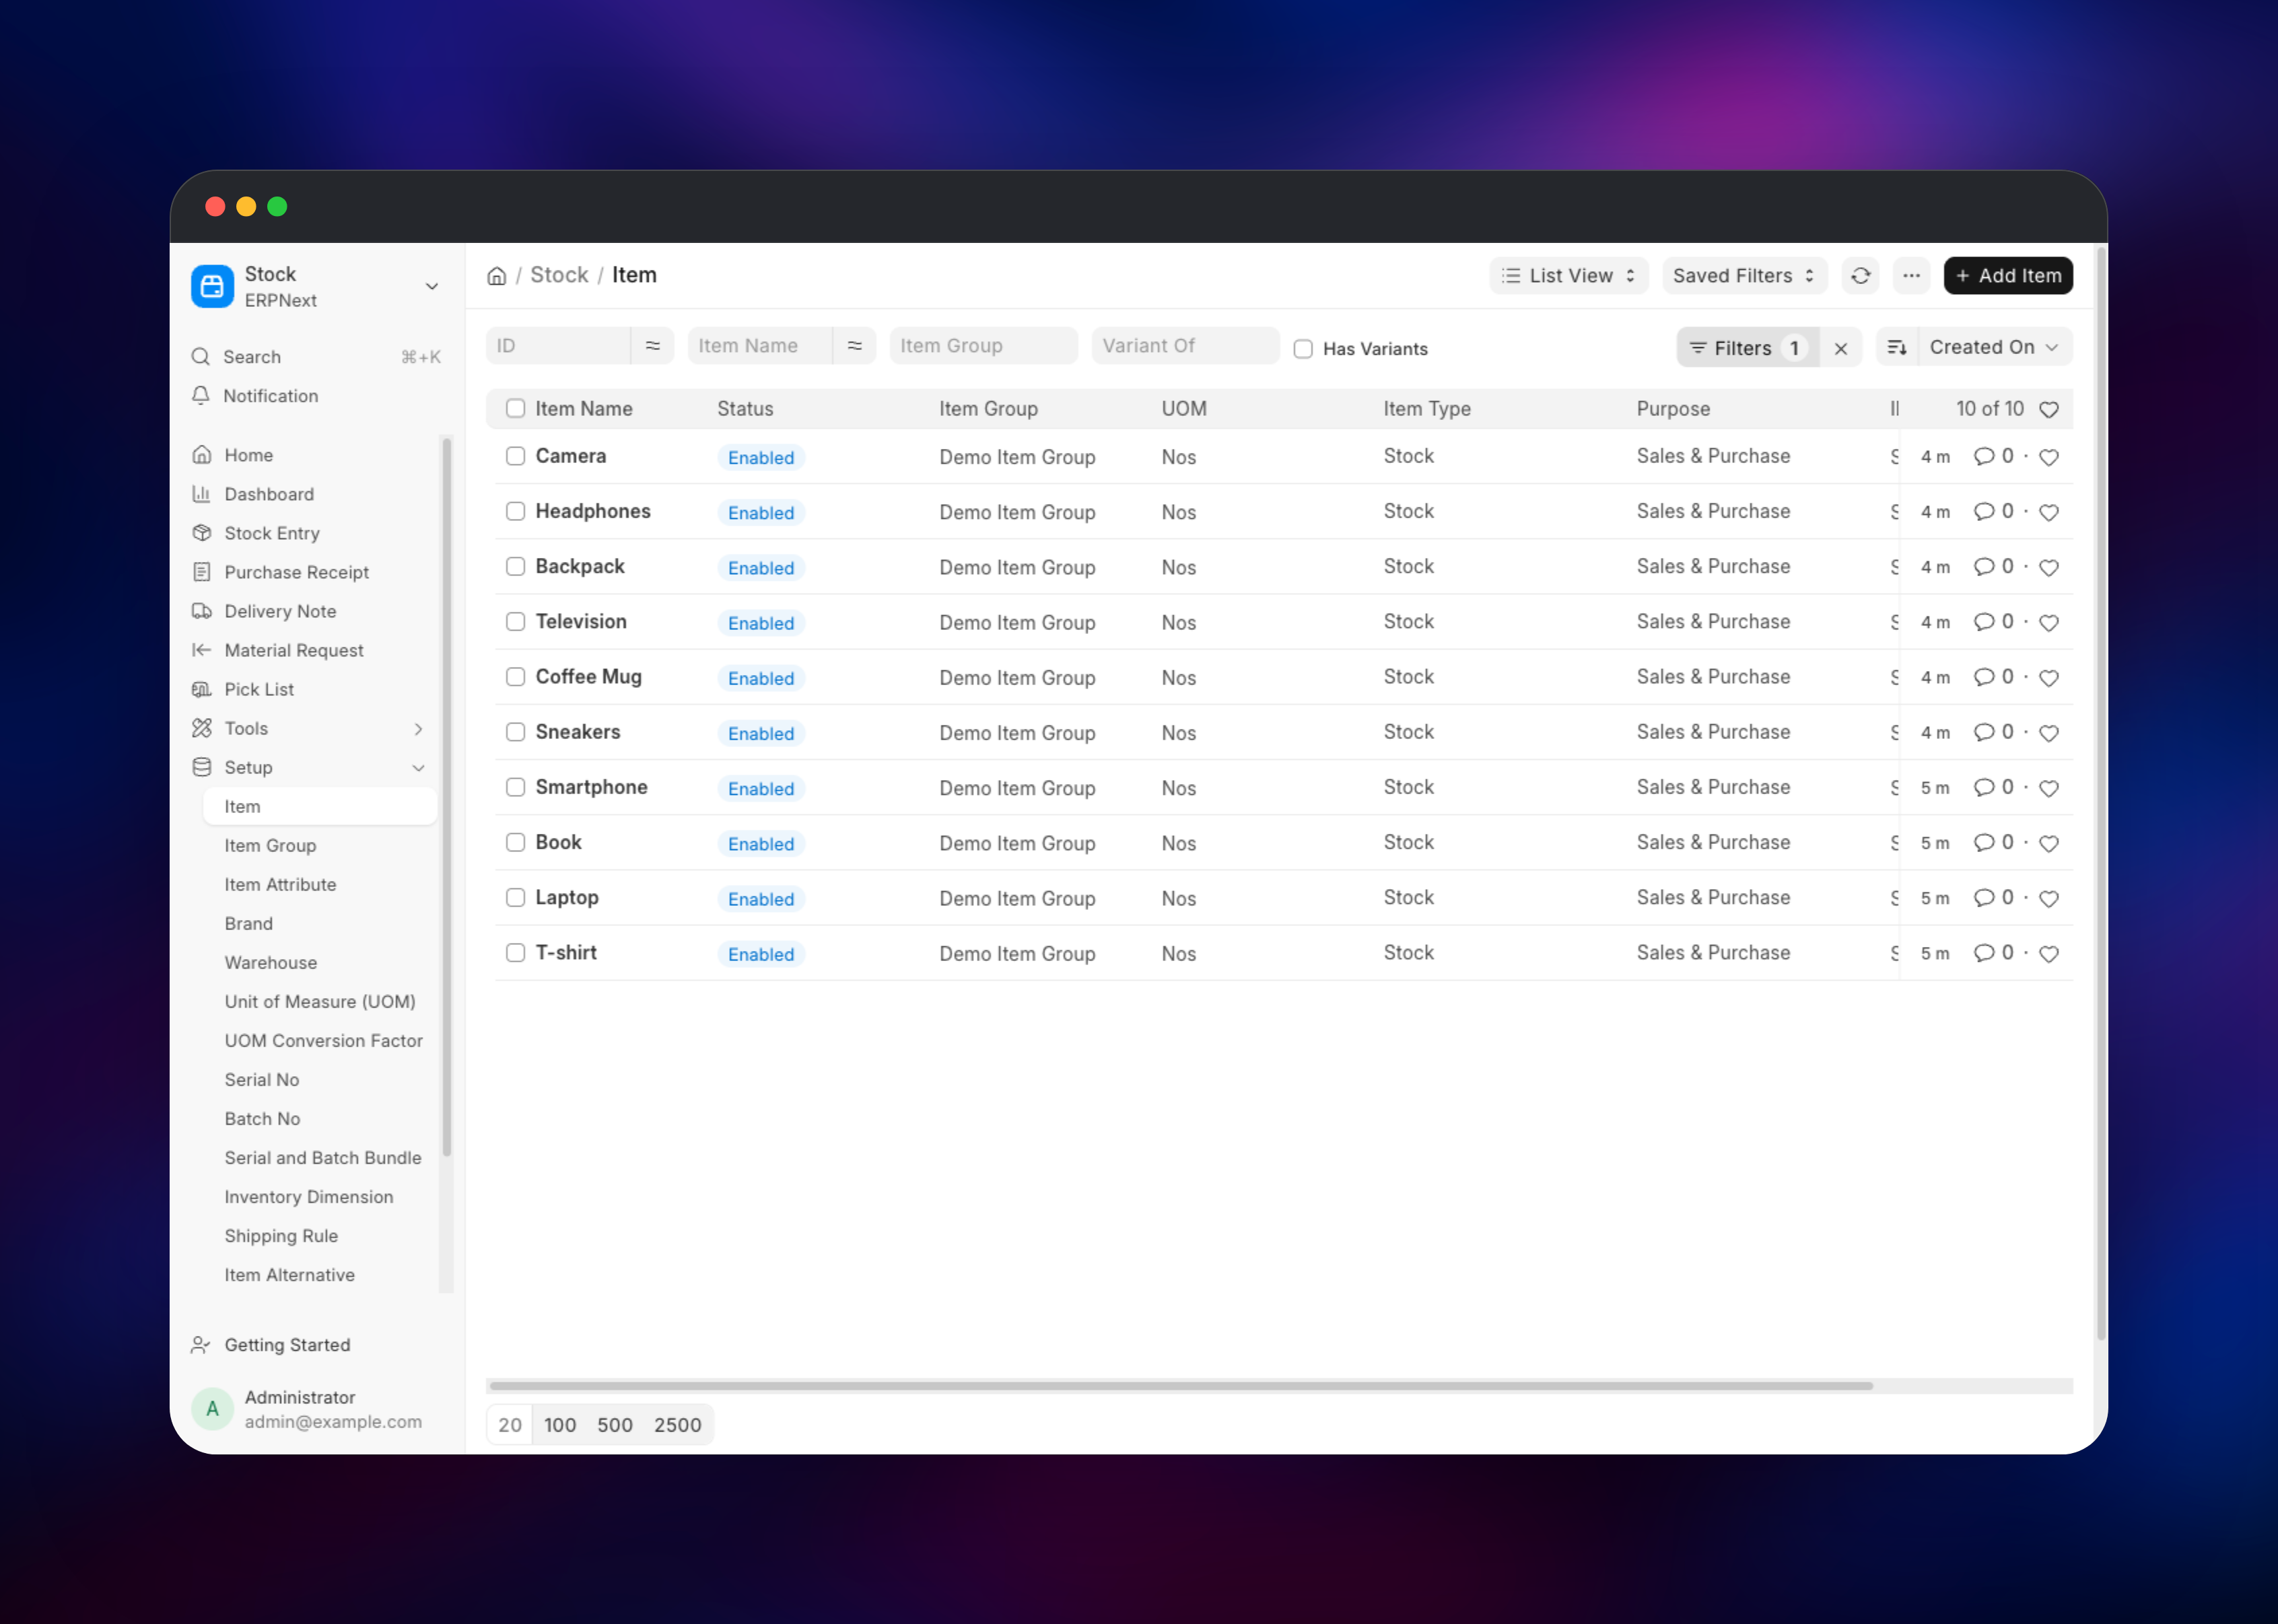Focus the Variant Of filter field
The height and width of the screenshot is (1624, 2278).
point(1186,346)
